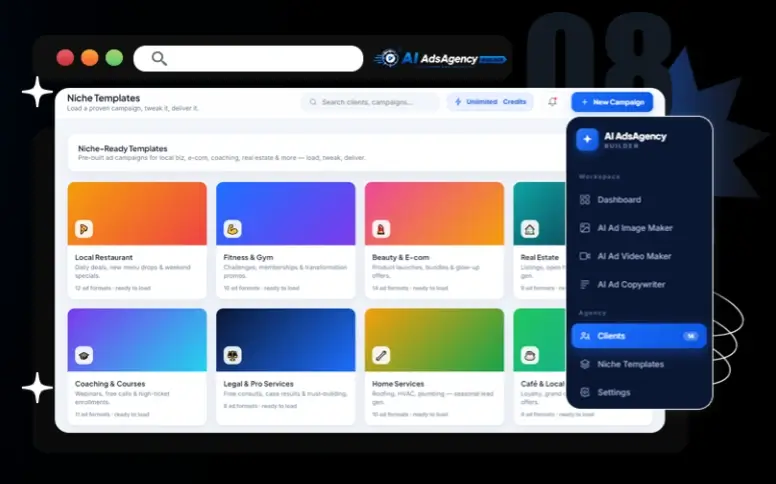Click the green window maximize dot
Image resolution: width=776 pixels, height=484 pixels.
114,58
